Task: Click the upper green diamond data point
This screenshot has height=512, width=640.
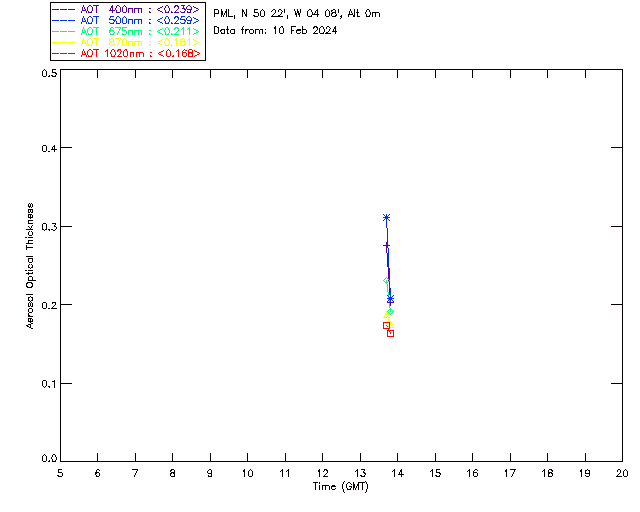Action: coord(386,280)
